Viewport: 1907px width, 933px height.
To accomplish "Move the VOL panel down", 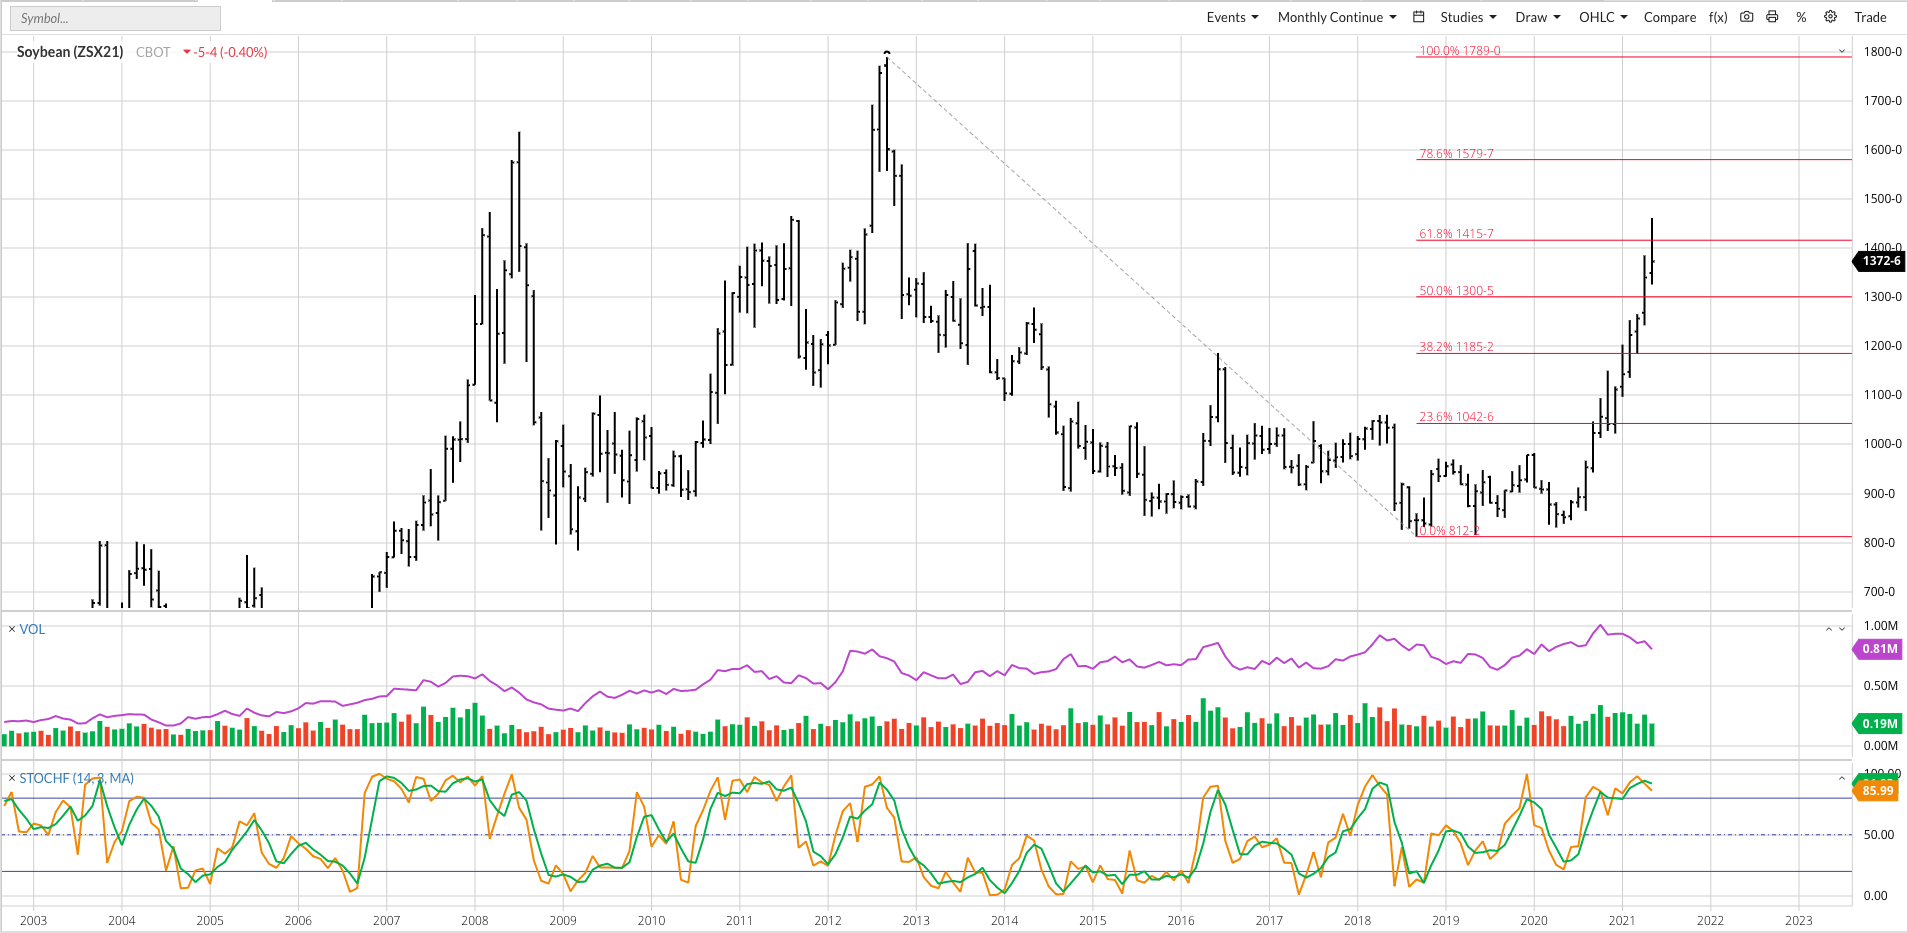I will coord(1843,629).
